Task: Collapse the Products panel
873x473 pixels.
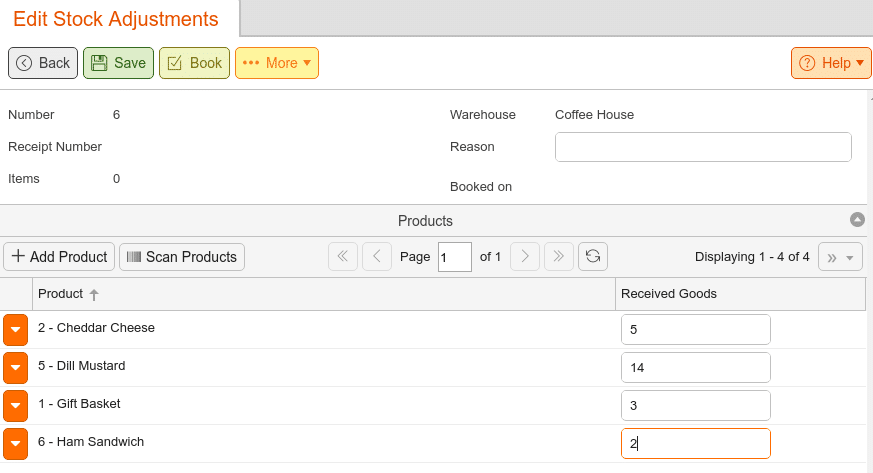Action: click(x=857, y=220)
